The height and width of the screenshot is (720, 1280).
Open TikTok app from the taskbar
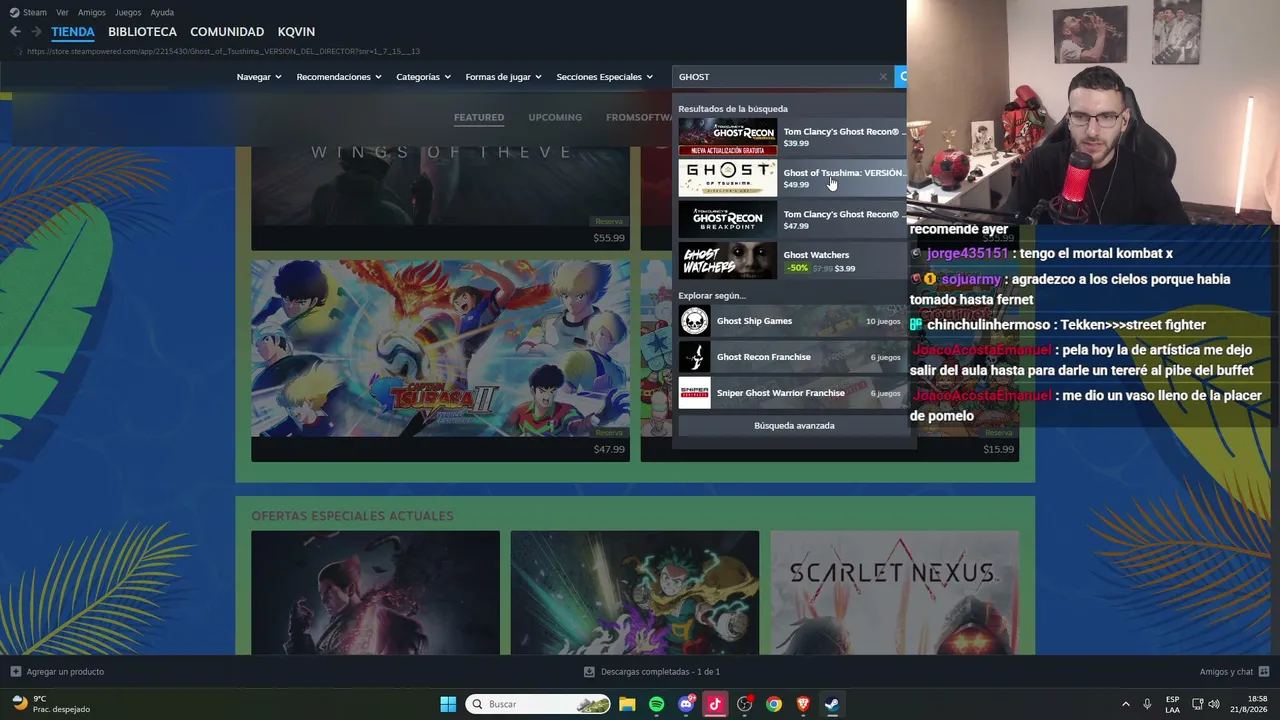(715, 704)
